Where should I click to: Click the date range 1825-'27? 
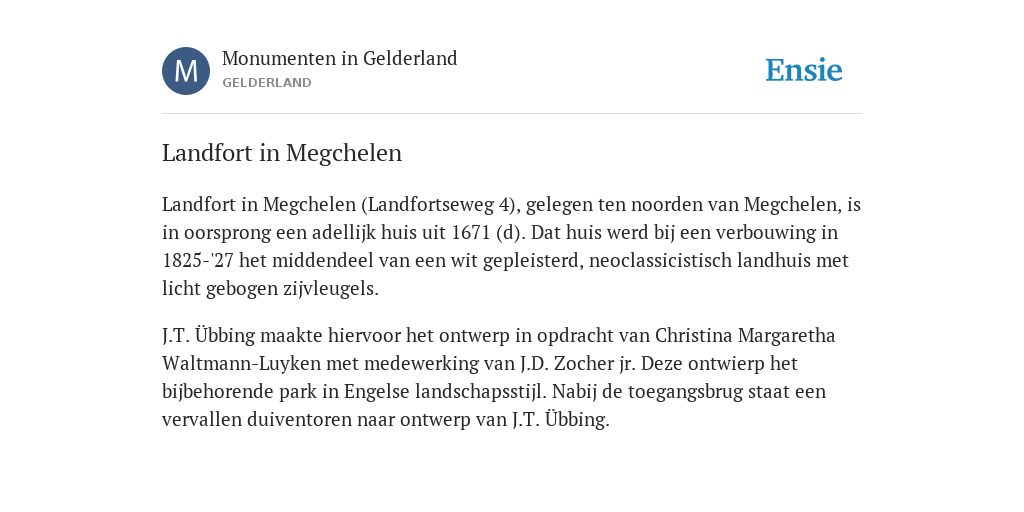click(198, 261)
